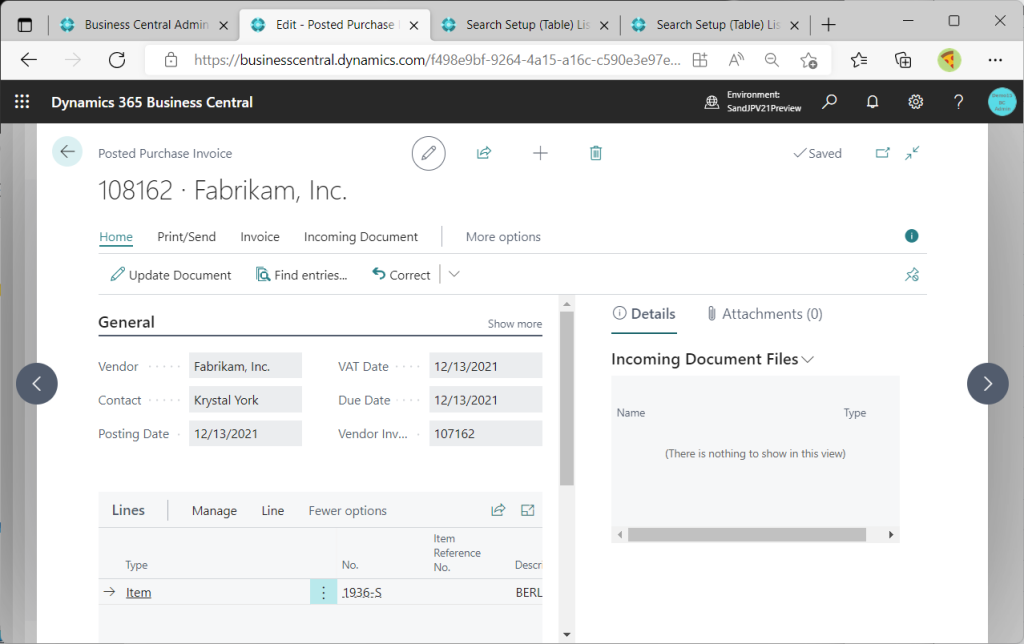Click Find entries action
Image resolution: width=1024 pixels, height=644 pixels.
point(301,275)
